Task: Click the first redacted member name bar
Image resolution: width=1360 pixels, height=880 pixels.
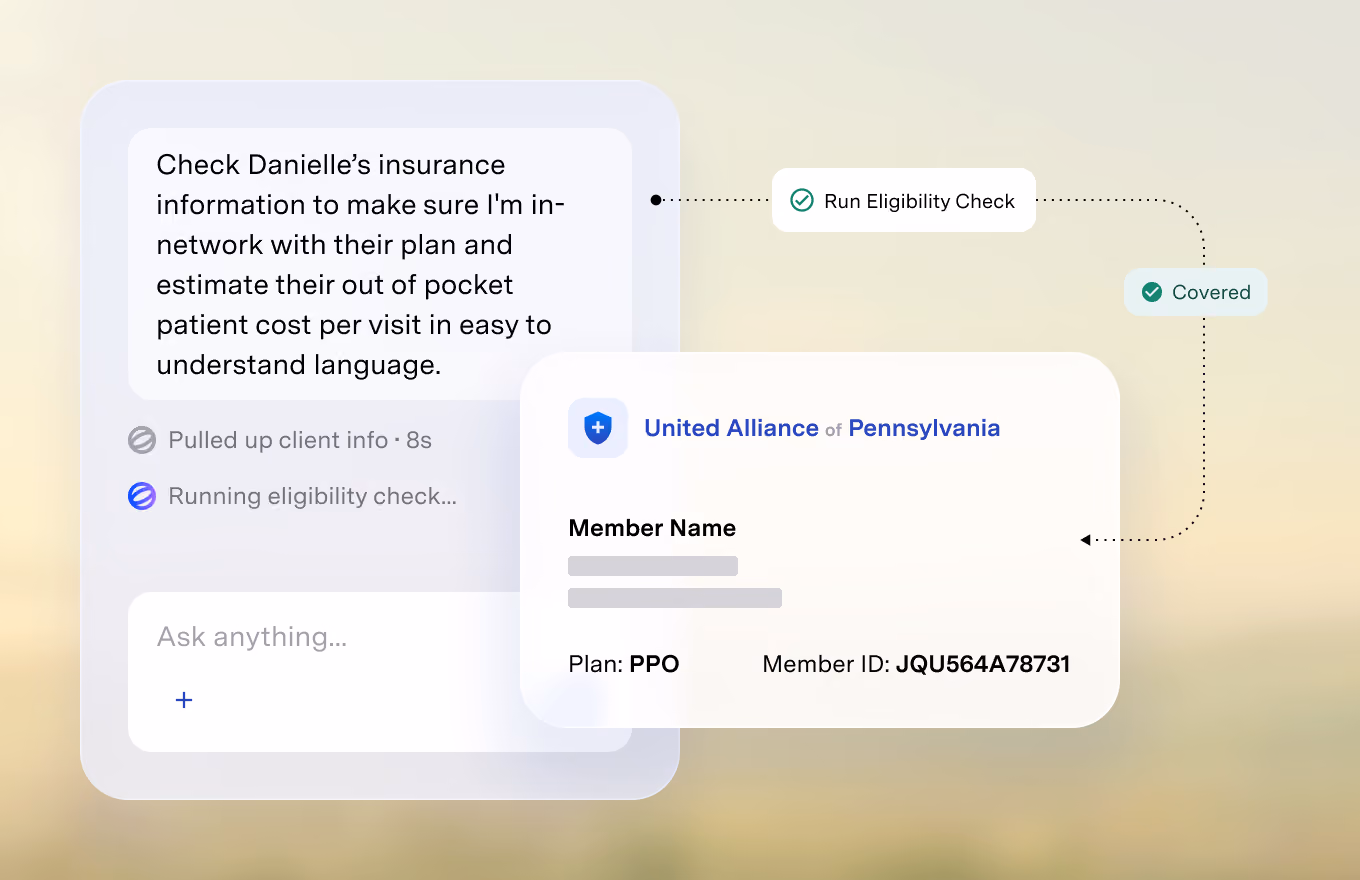Action: point(653,566)
